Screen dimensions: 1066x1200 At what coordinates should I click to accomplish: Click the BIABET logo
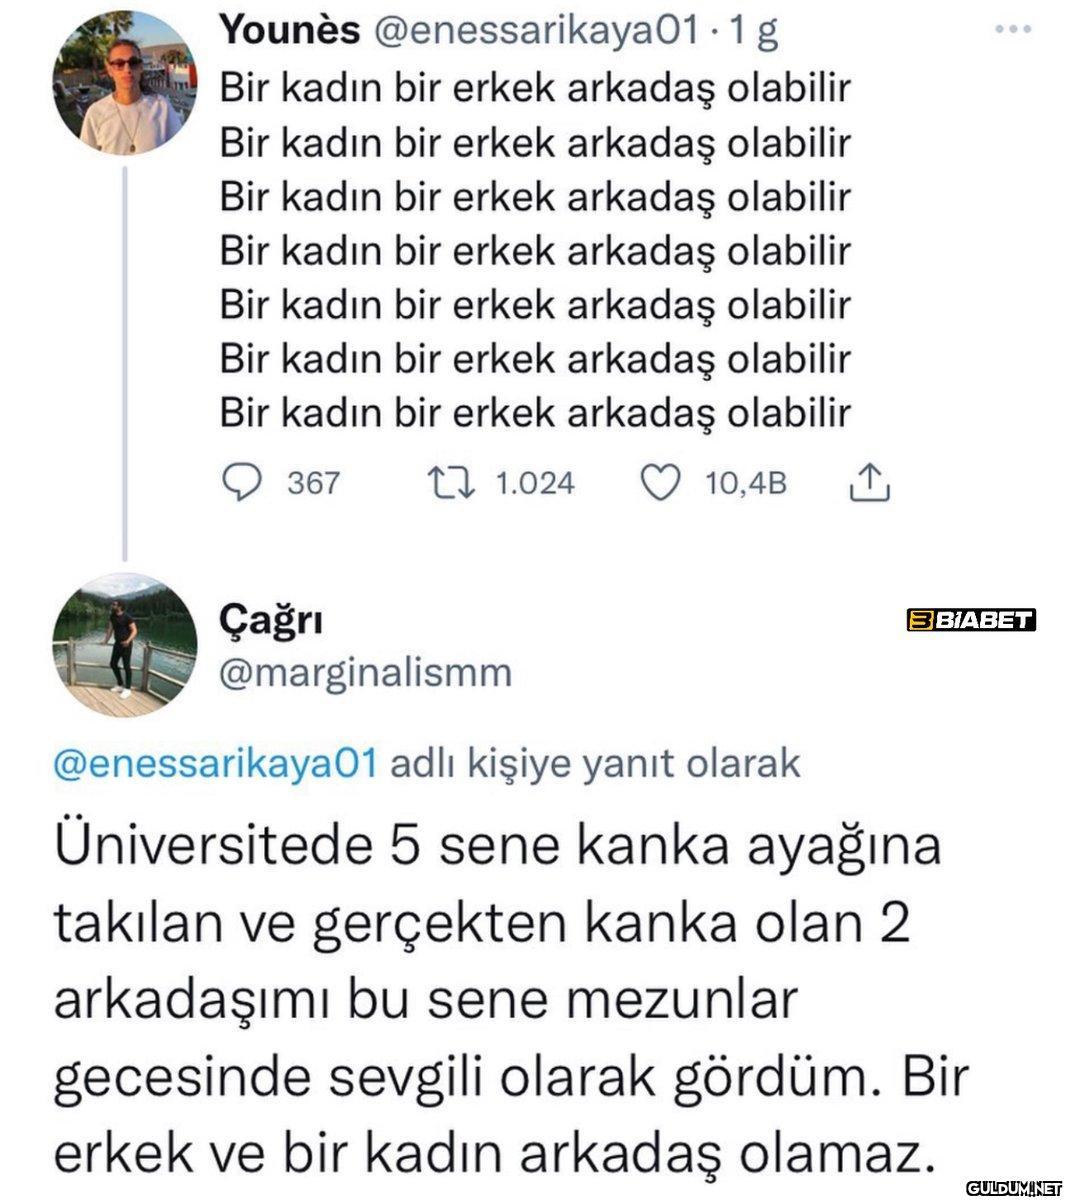[x=969, y=621]
